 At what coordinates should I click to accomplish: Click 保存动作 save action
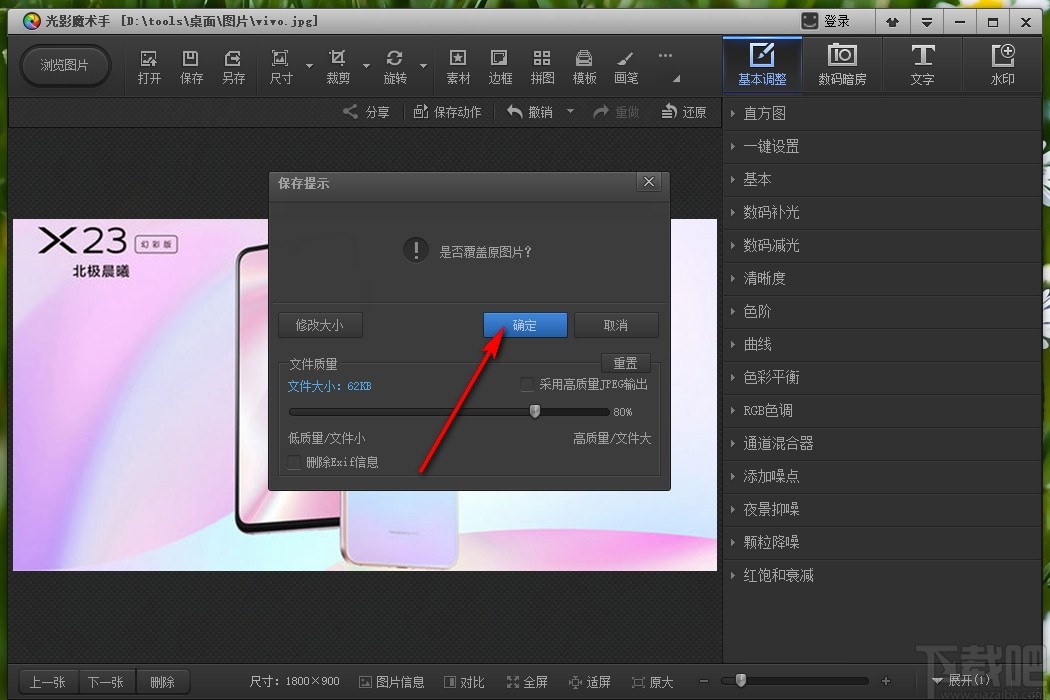pos(447,112)
